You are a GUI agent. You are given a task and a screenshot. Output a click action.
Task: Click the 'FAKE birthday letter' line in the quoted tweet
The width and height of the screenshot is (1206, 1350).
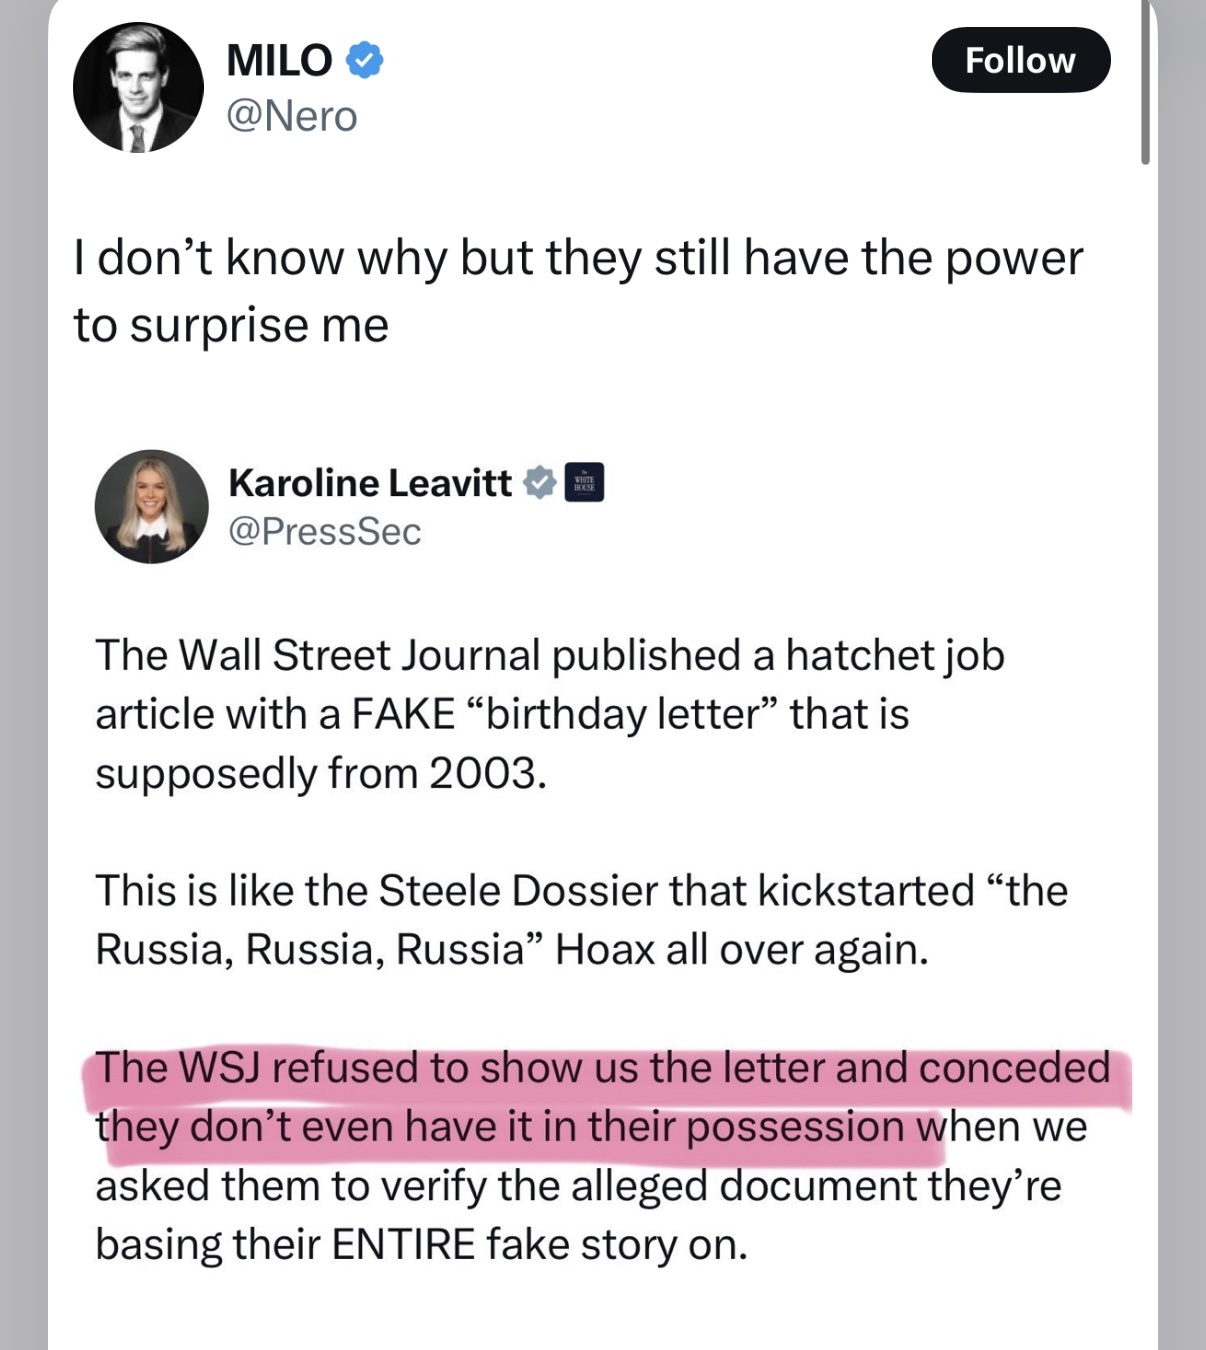[x=502, y=715]
